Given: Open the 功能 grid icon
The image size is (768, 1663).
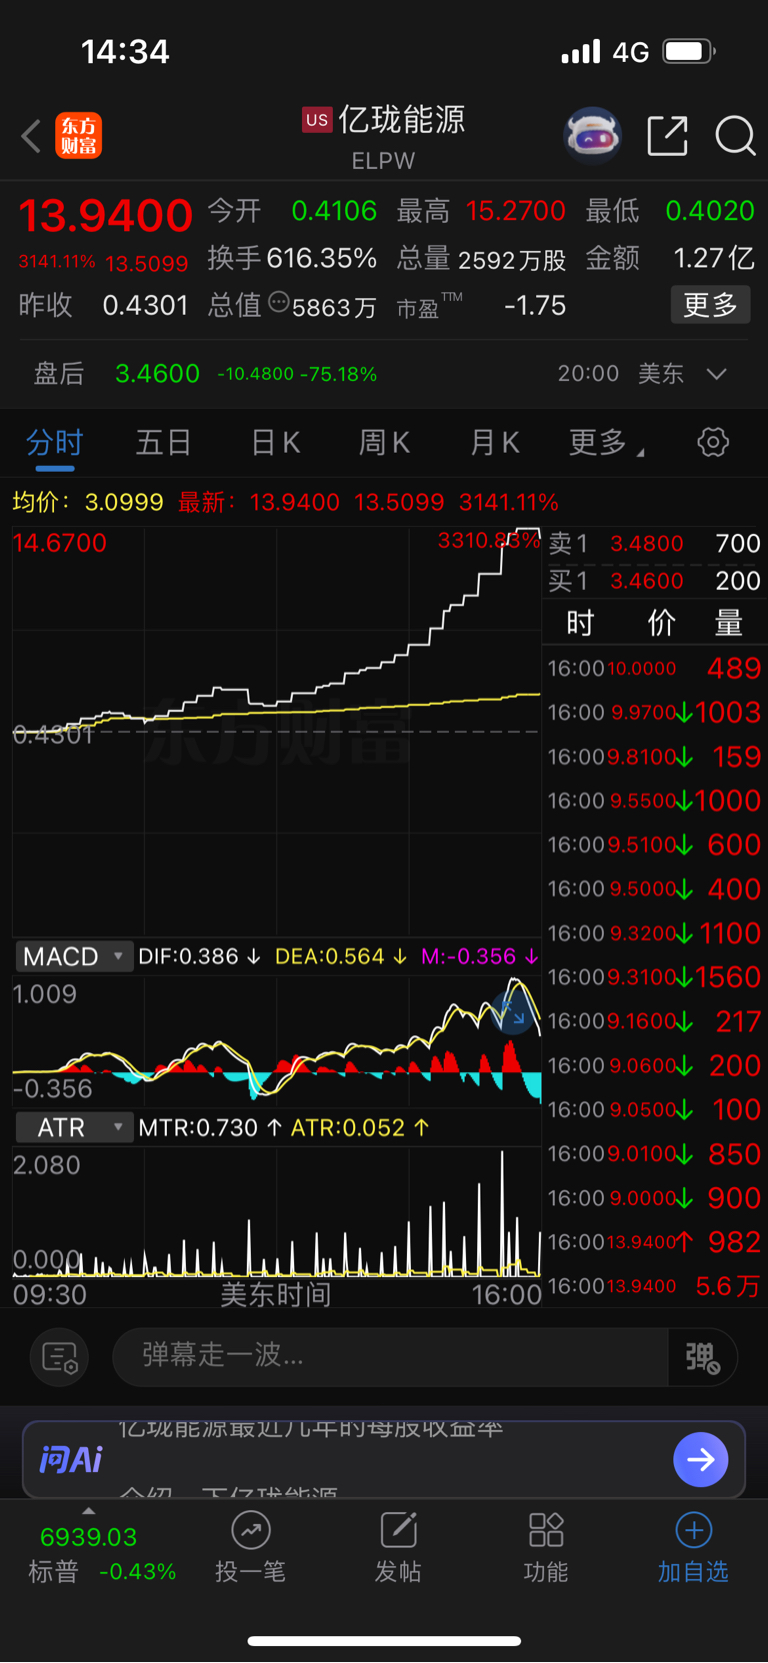Looking at the screenshot, I should 546,1530.
